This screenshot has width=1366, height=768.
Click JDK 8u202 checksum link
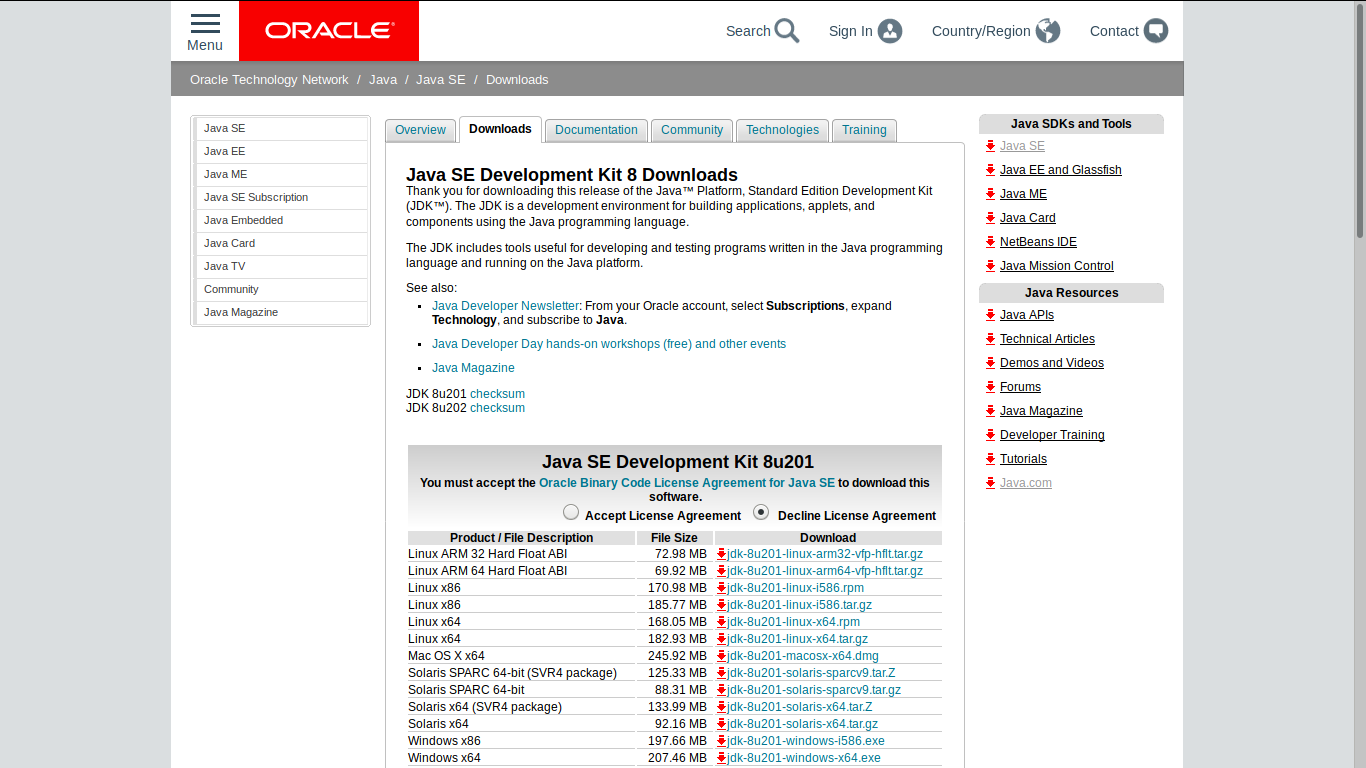[497, 408]
